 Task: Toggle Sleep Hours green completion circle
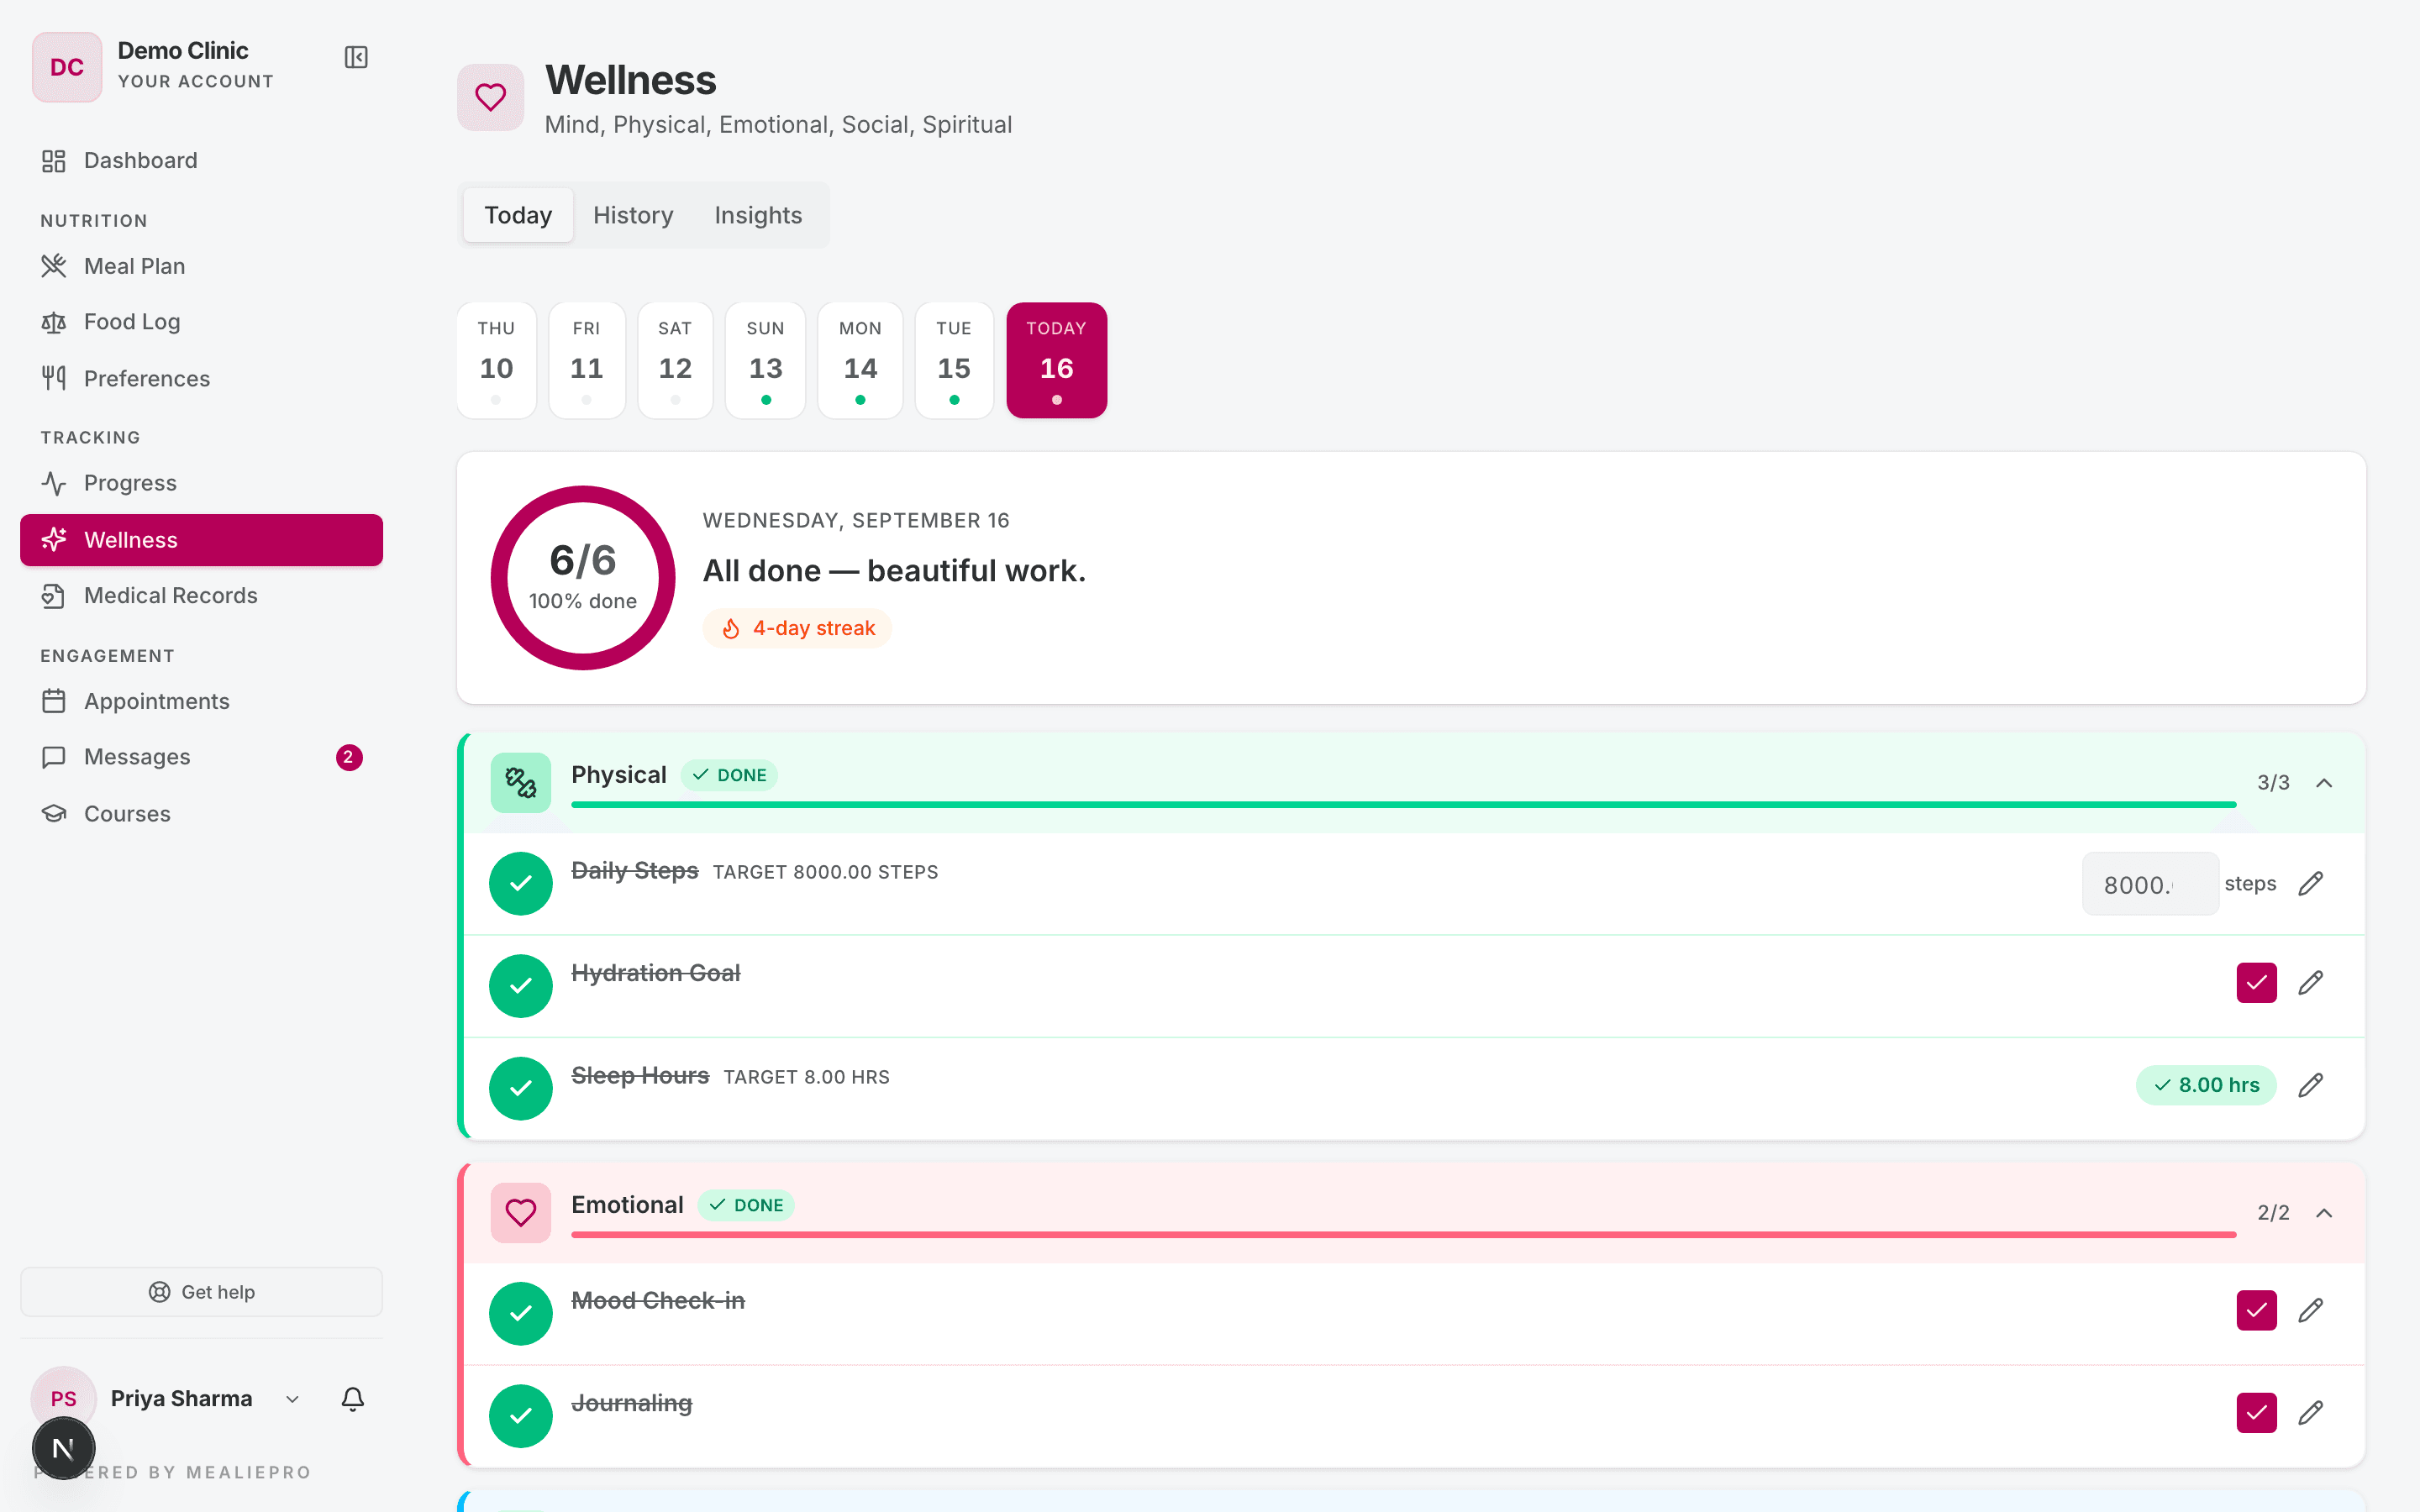[520, 1088]
